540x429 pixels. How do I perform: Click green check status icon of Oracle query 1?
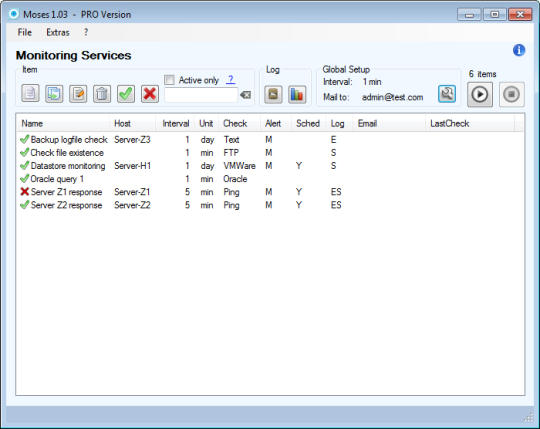tap(24, 178)
